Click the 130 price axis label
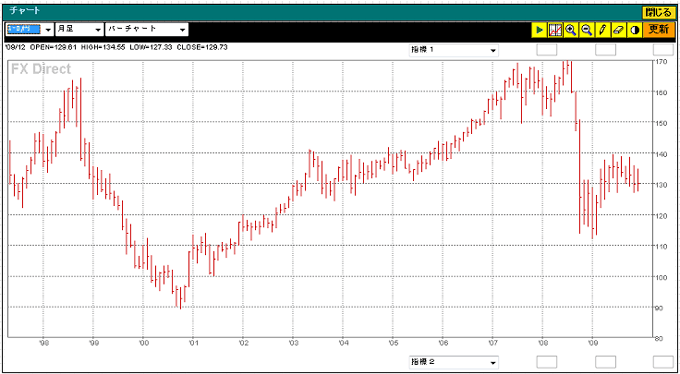The height and width of the screenshot is (374, 680). click(x=662, y=185)
